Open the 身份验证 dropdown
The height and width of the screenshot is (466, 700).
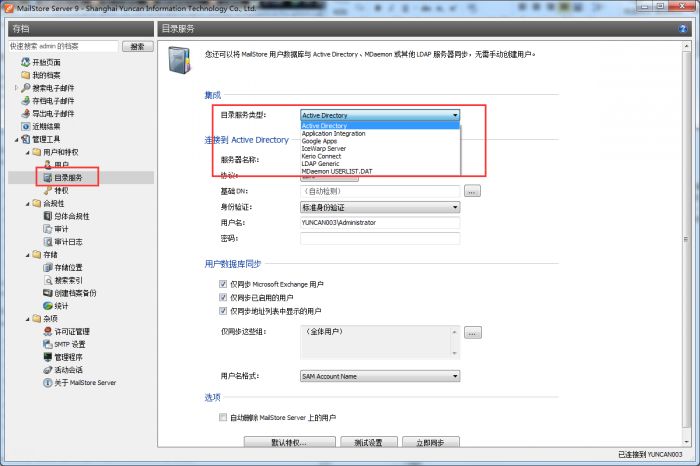[380, 207]
